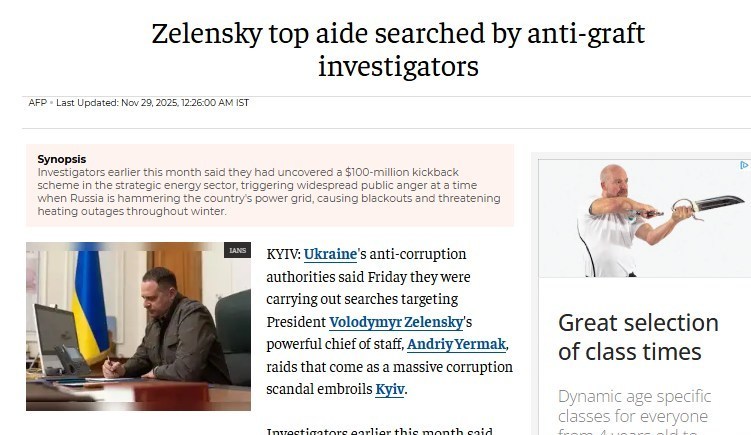Click the "Great selection of class times" ad headline

tap(638, 337)
